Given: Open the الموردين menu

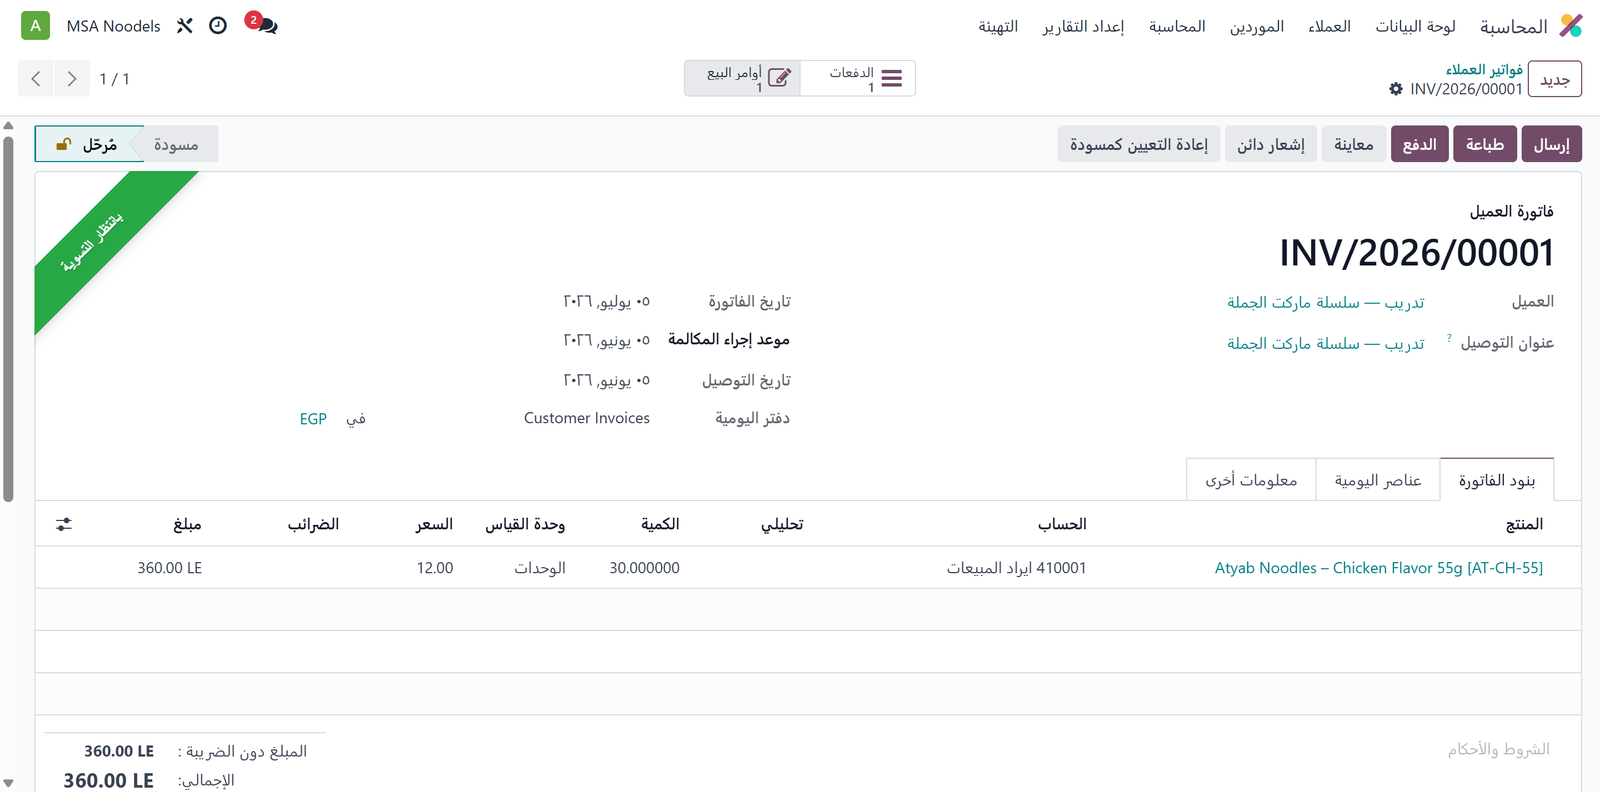Looking at the screenshot, I should click(x=1257, y=26).
